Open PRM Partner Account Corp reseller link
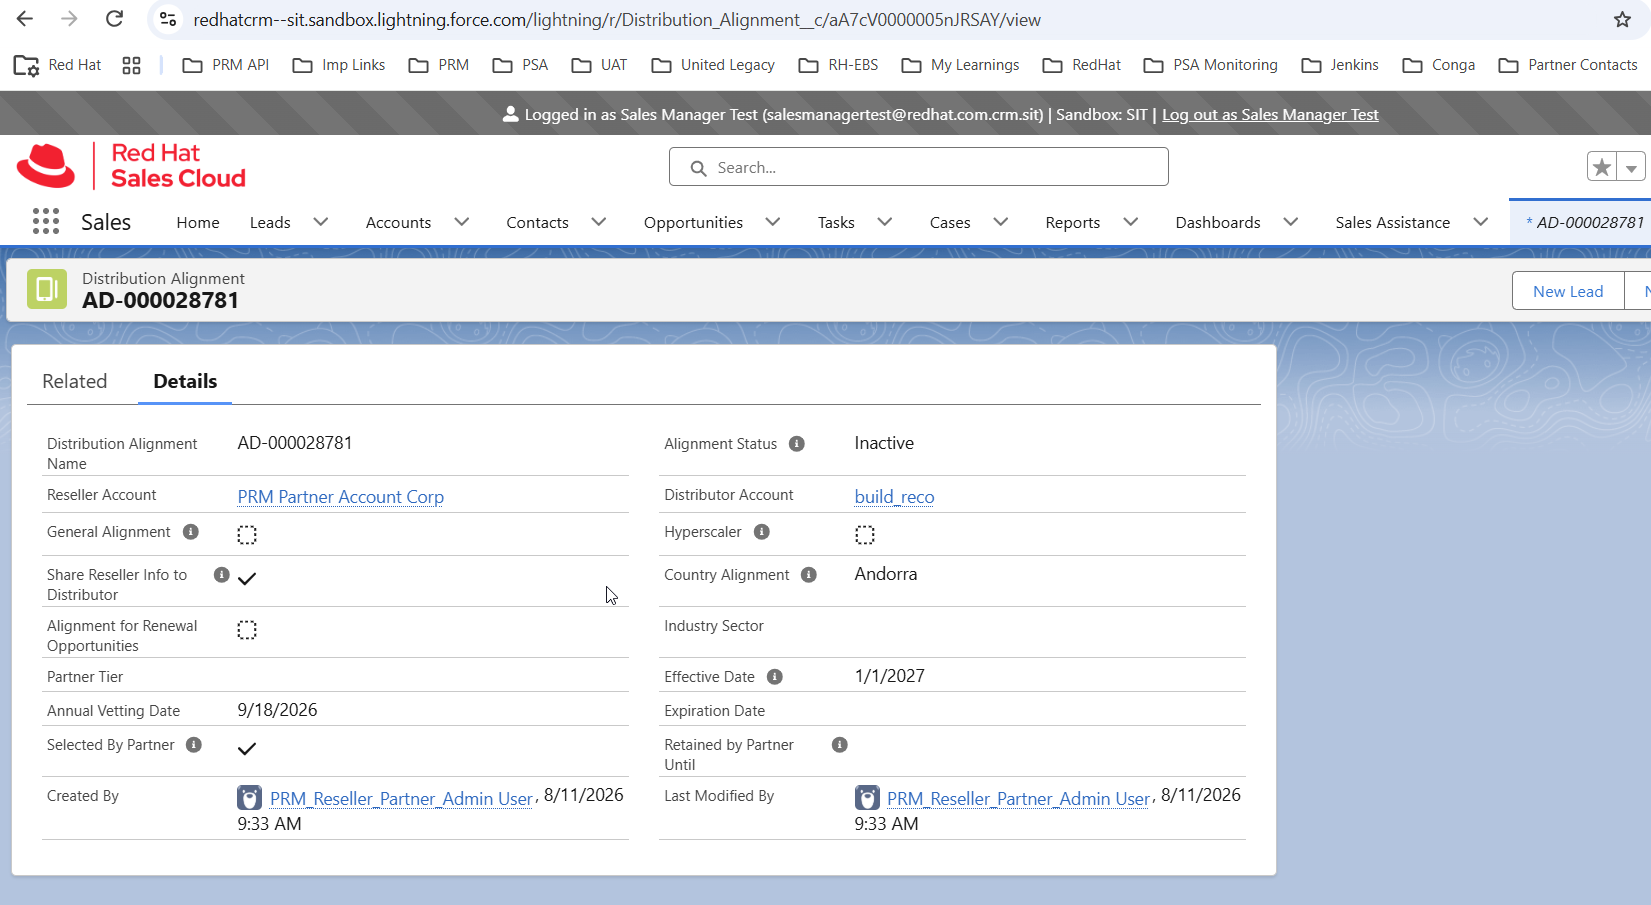 coord(341,497)
